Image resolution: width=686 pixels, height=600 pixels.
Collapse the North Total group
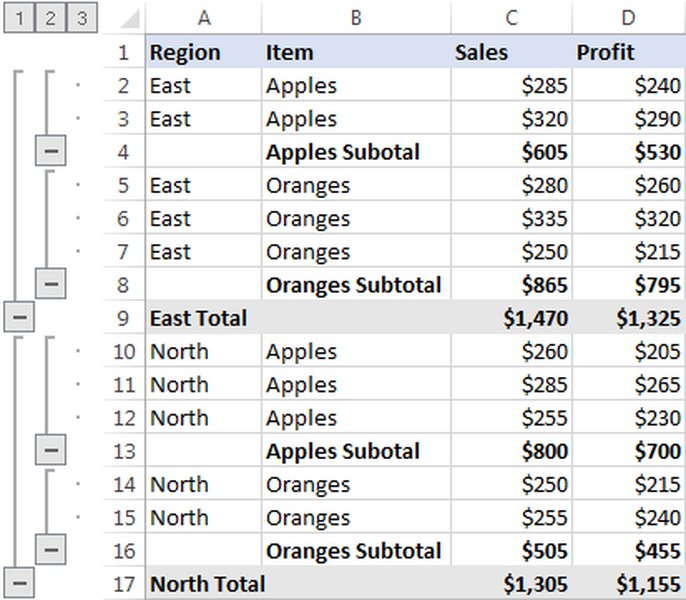pyautogui.click(x=19, y=583)
